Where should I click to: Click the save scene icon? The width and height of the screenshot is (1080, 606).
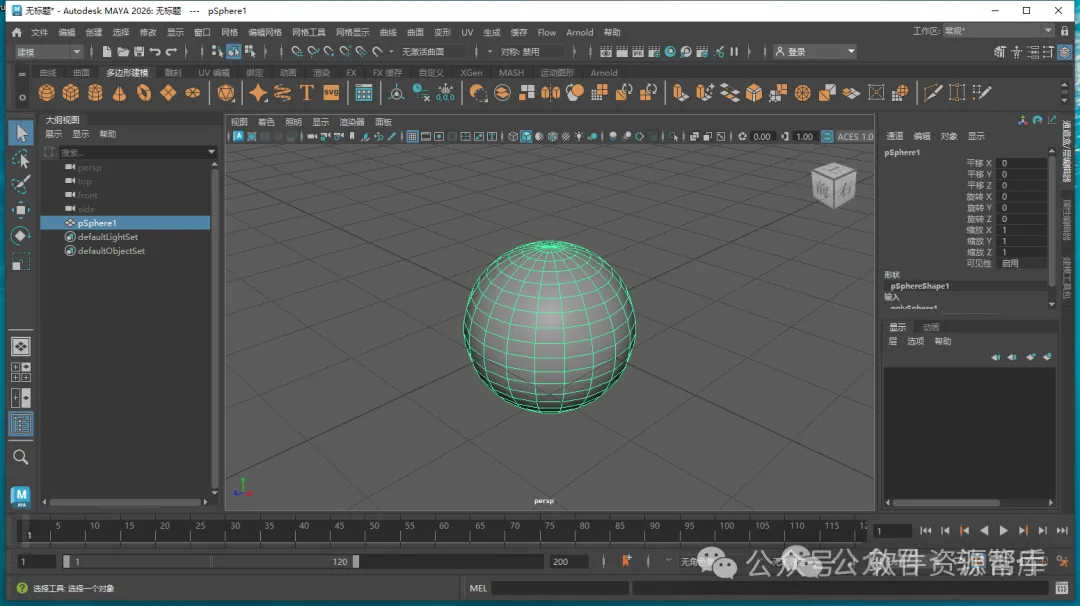pos(139,52)
